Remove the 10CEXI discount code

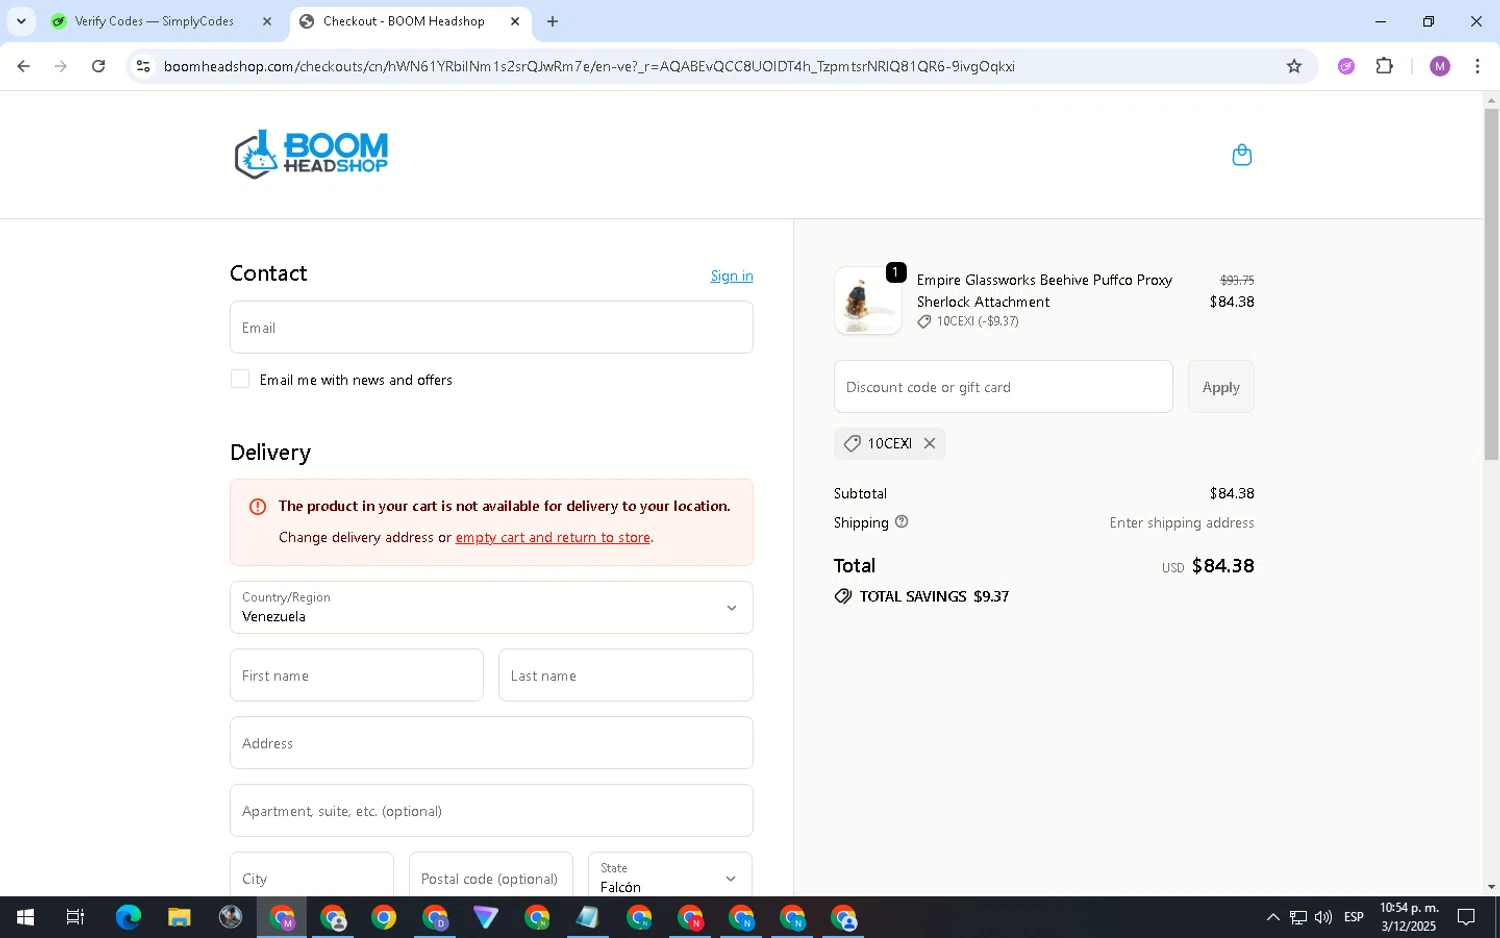pos(929,443)
